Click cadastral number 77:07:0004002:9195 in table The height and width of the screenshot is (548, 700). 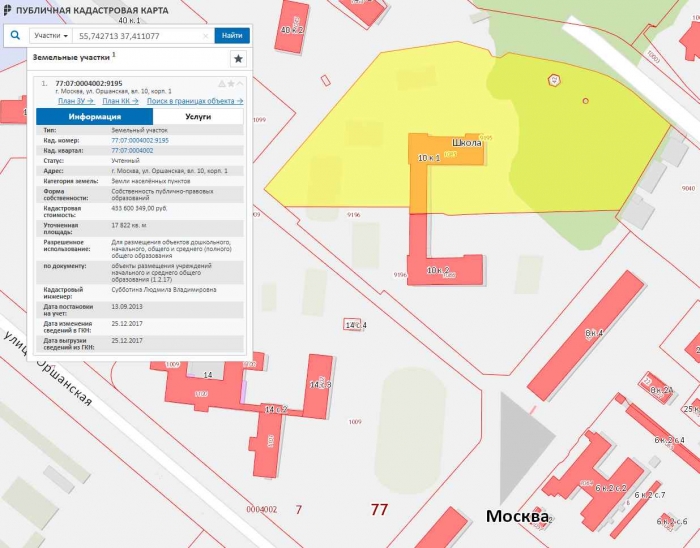click(x=140, y=140)
